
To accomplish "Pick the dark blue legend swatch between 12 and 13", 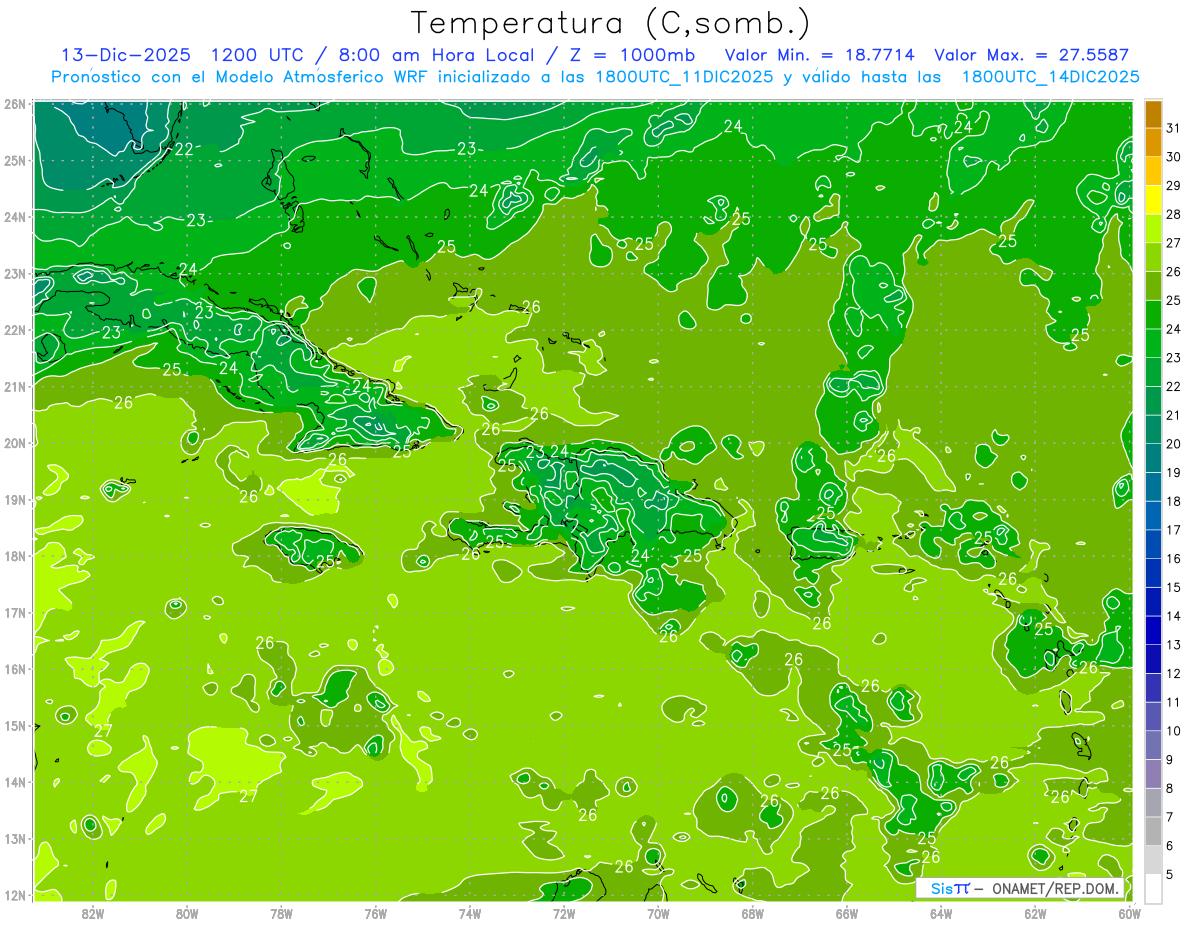I will (1153, 658).
